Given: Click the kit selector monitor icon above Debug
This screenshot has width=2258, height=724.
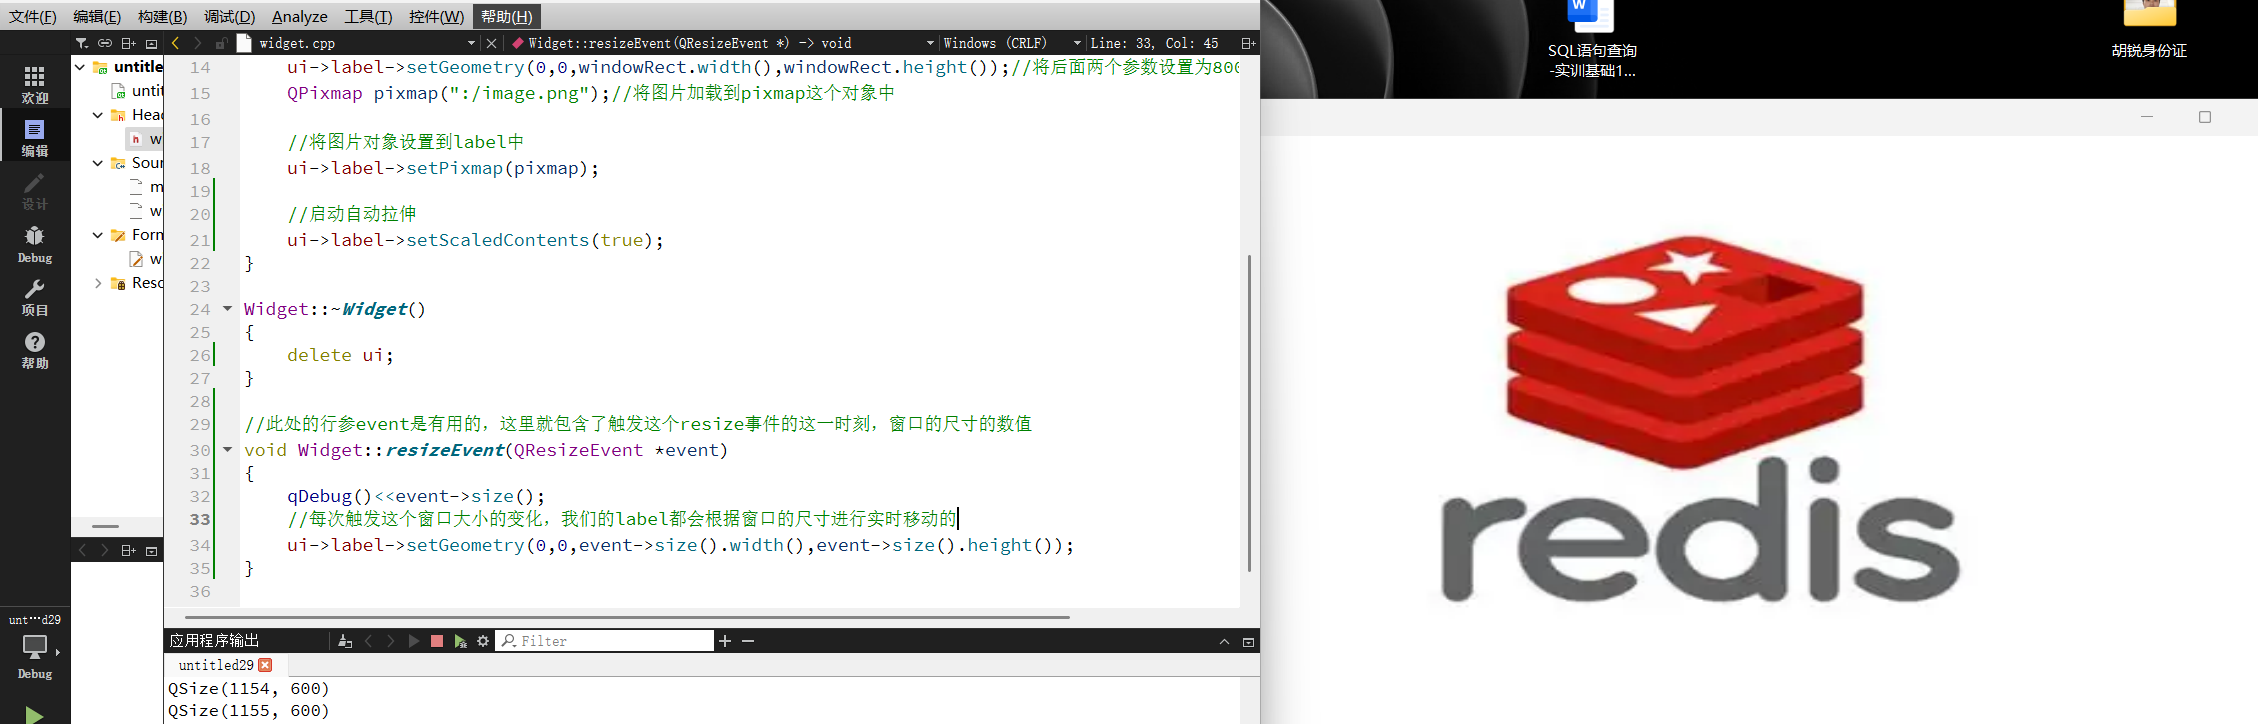Looking at the screenshot, I should pyautogui.click(x=35, y=648).
